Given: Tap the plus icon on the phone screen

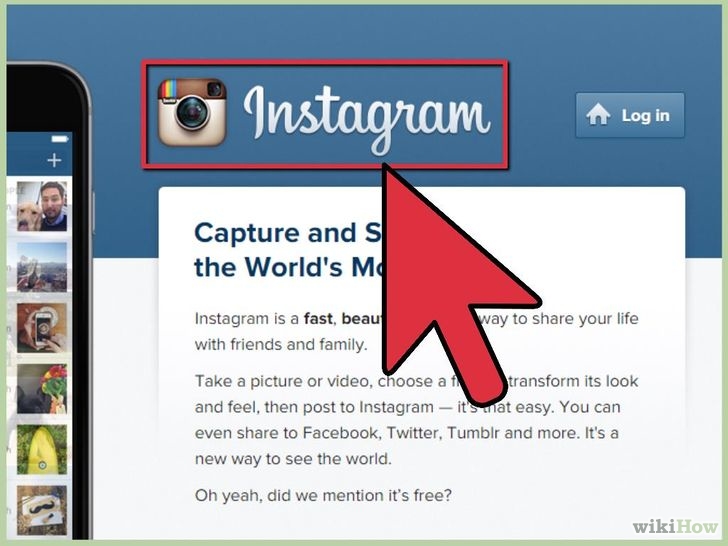Looking at the screenshot, I should tap(54, 160).
